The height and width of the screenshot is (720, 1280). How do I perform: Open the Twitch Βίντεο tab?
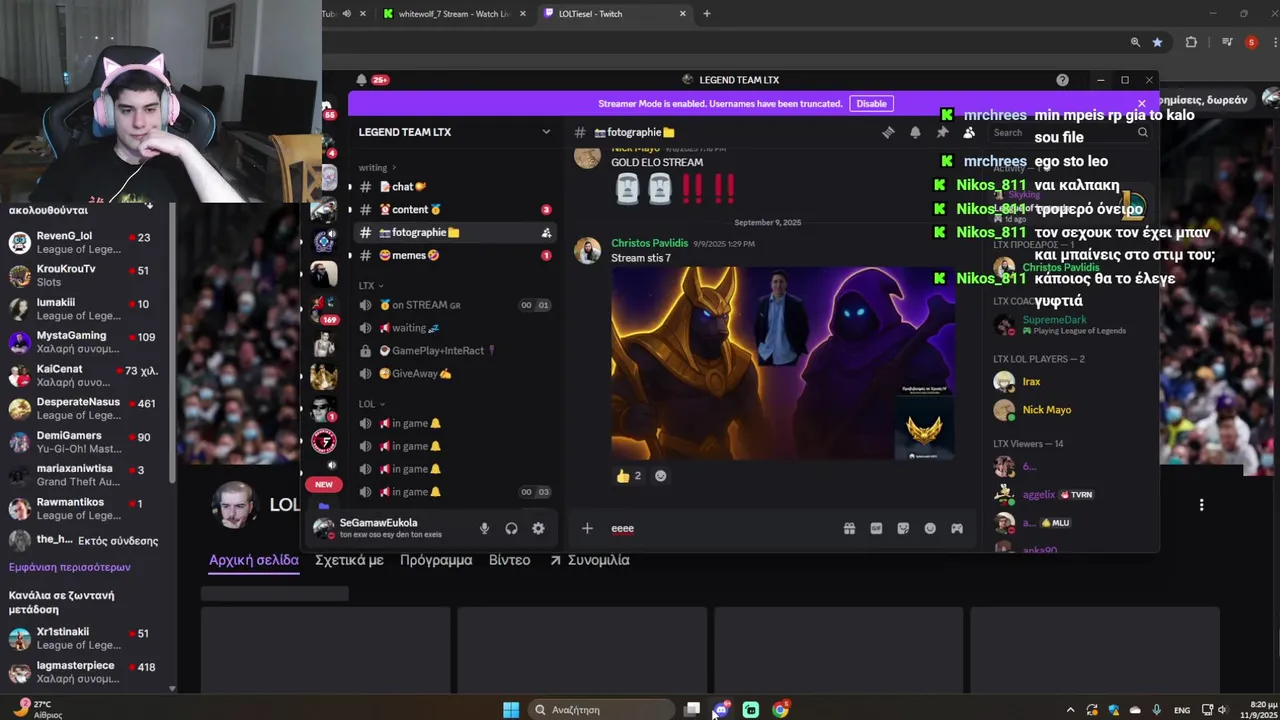509,560
